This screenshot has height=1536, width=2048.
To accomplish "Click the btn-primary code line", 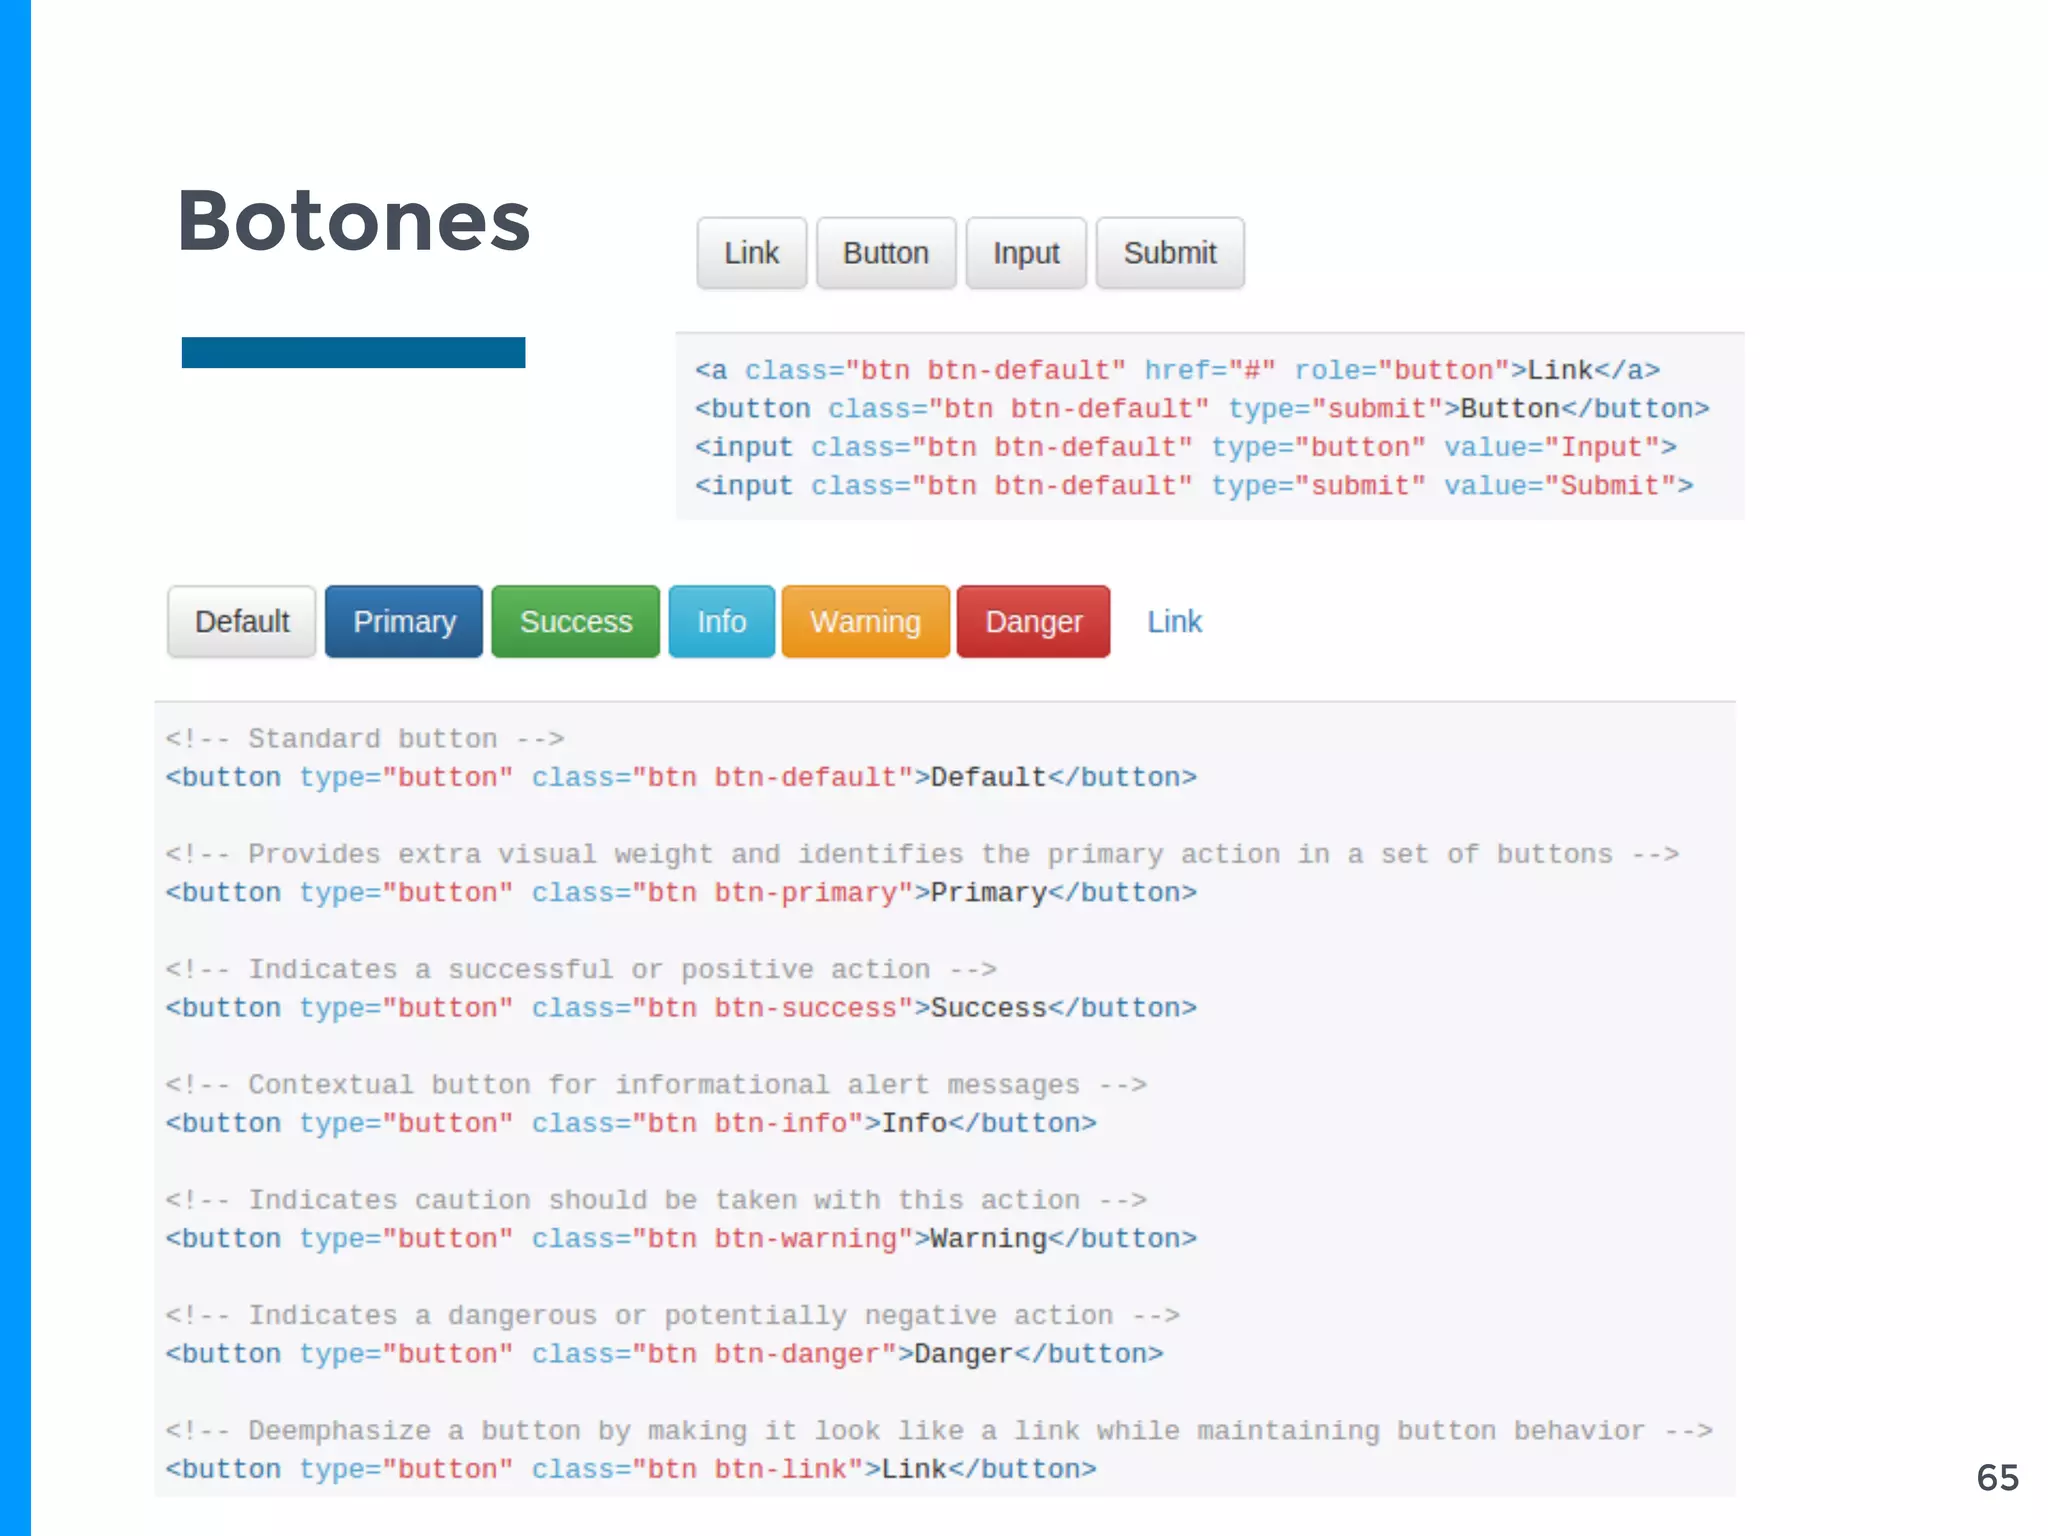I will pyautogui.click(x=681, y=892).
